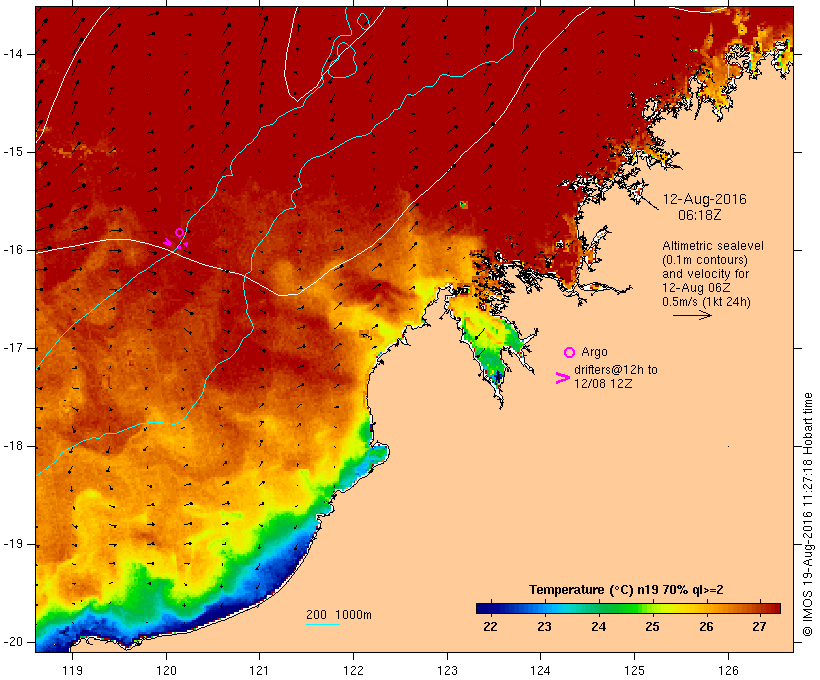Click the '0.5m/s (1kt 24h)' text
The height and width of the screenshot is (680, 820).
tap(706, 302)
